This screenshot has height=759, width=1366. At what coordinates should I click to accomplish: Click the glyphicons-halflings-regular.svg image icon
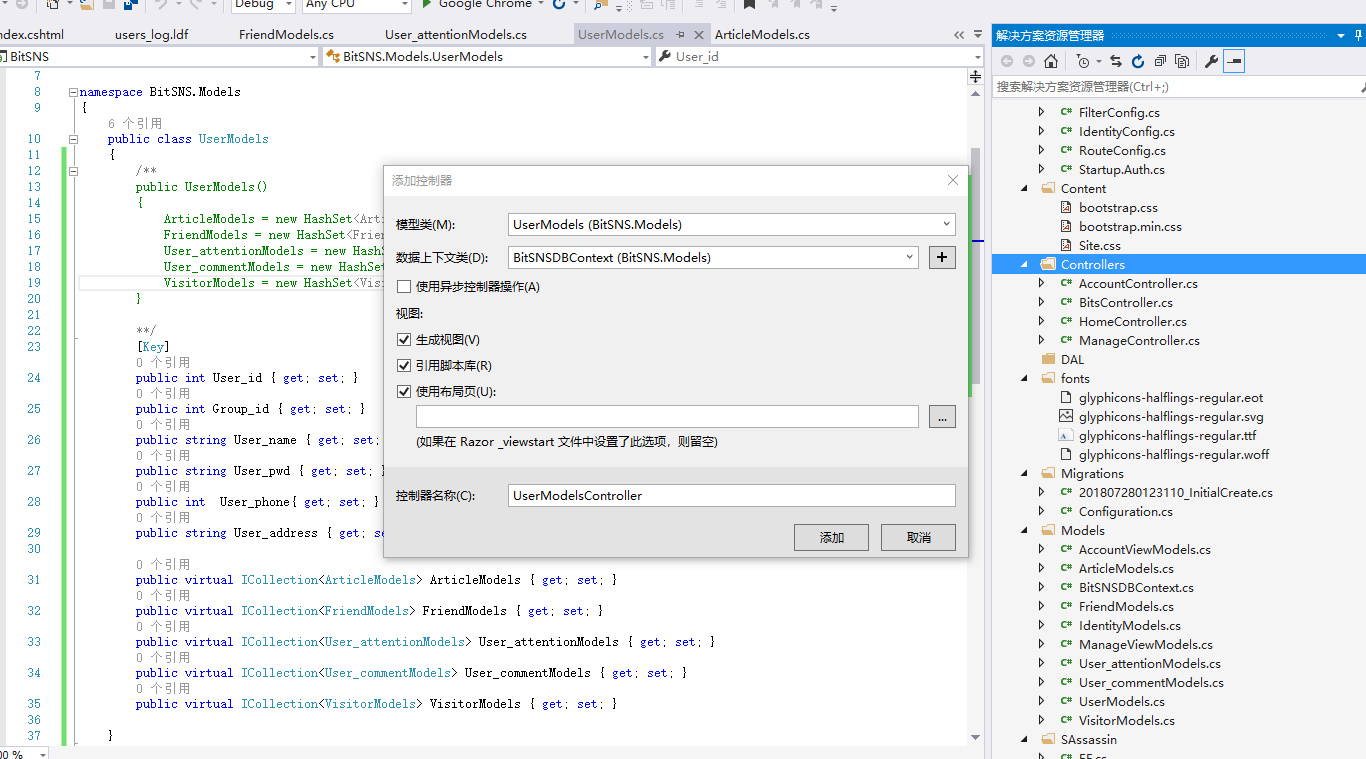point(1066,416)
